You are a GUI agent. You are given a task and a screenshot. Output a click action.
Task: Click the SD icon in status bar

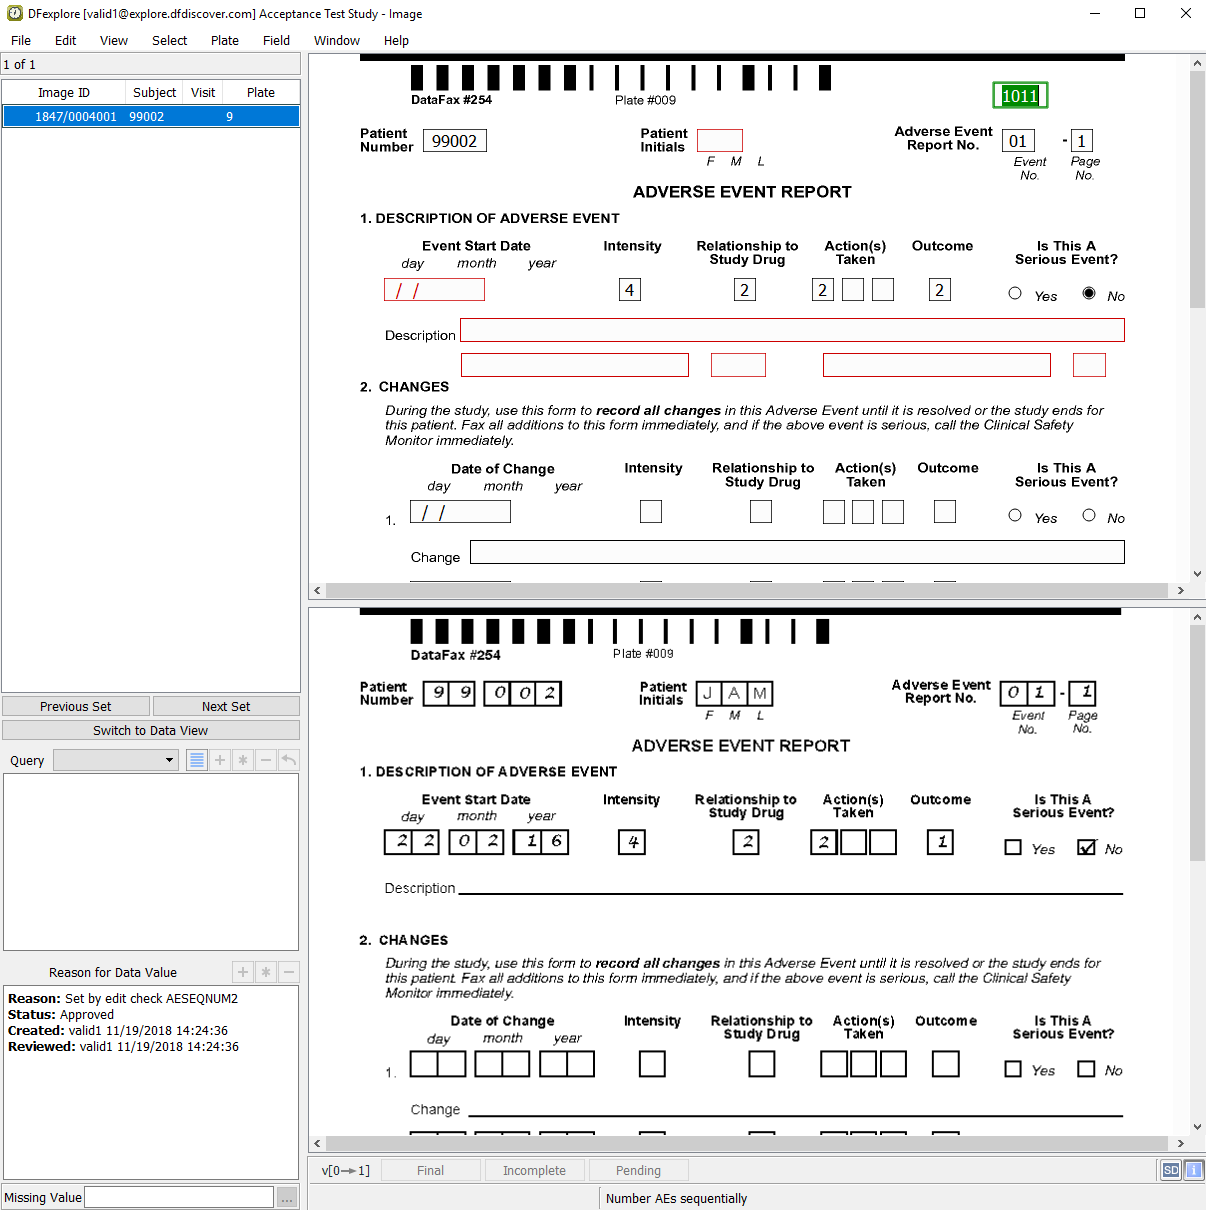1171,1170
